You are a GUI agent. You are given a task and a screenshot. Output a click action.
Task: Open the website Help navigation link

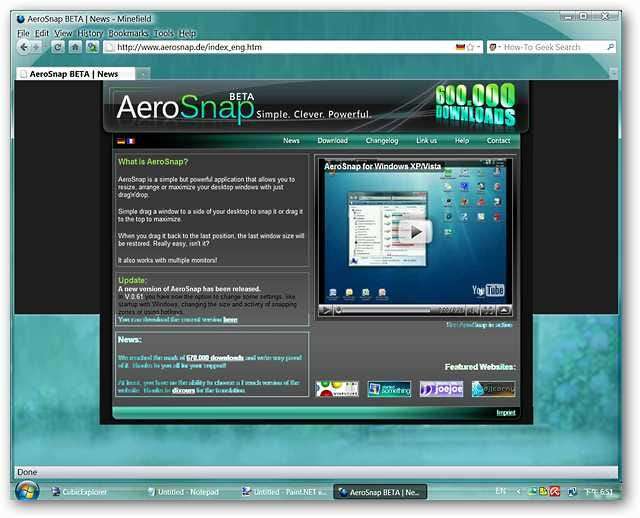click(x=462, y=140)
